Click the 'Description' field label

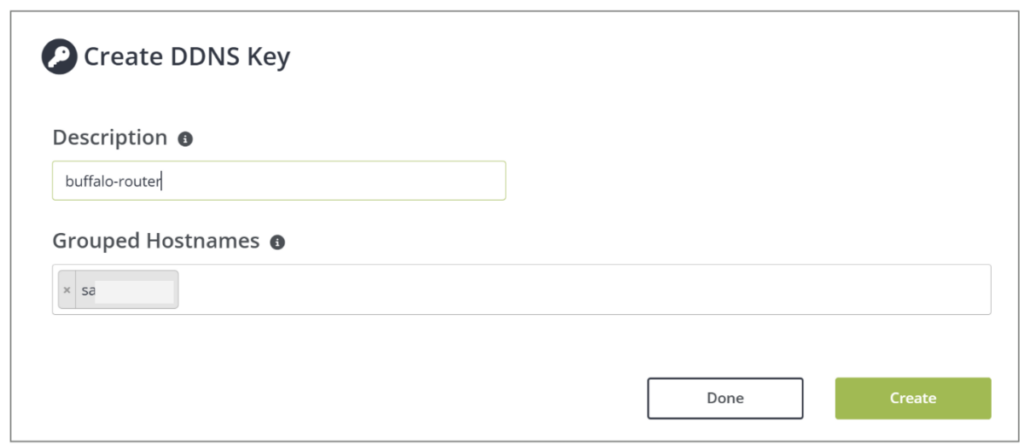pos(110,138)
